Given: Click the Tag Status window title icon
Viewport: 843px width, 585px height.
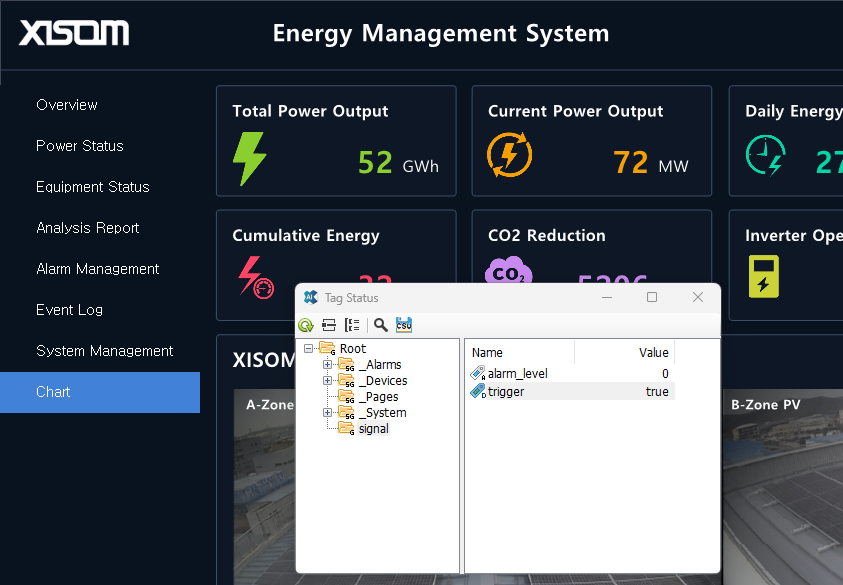Looking at the screenshot, I should (x=311, y=297).
